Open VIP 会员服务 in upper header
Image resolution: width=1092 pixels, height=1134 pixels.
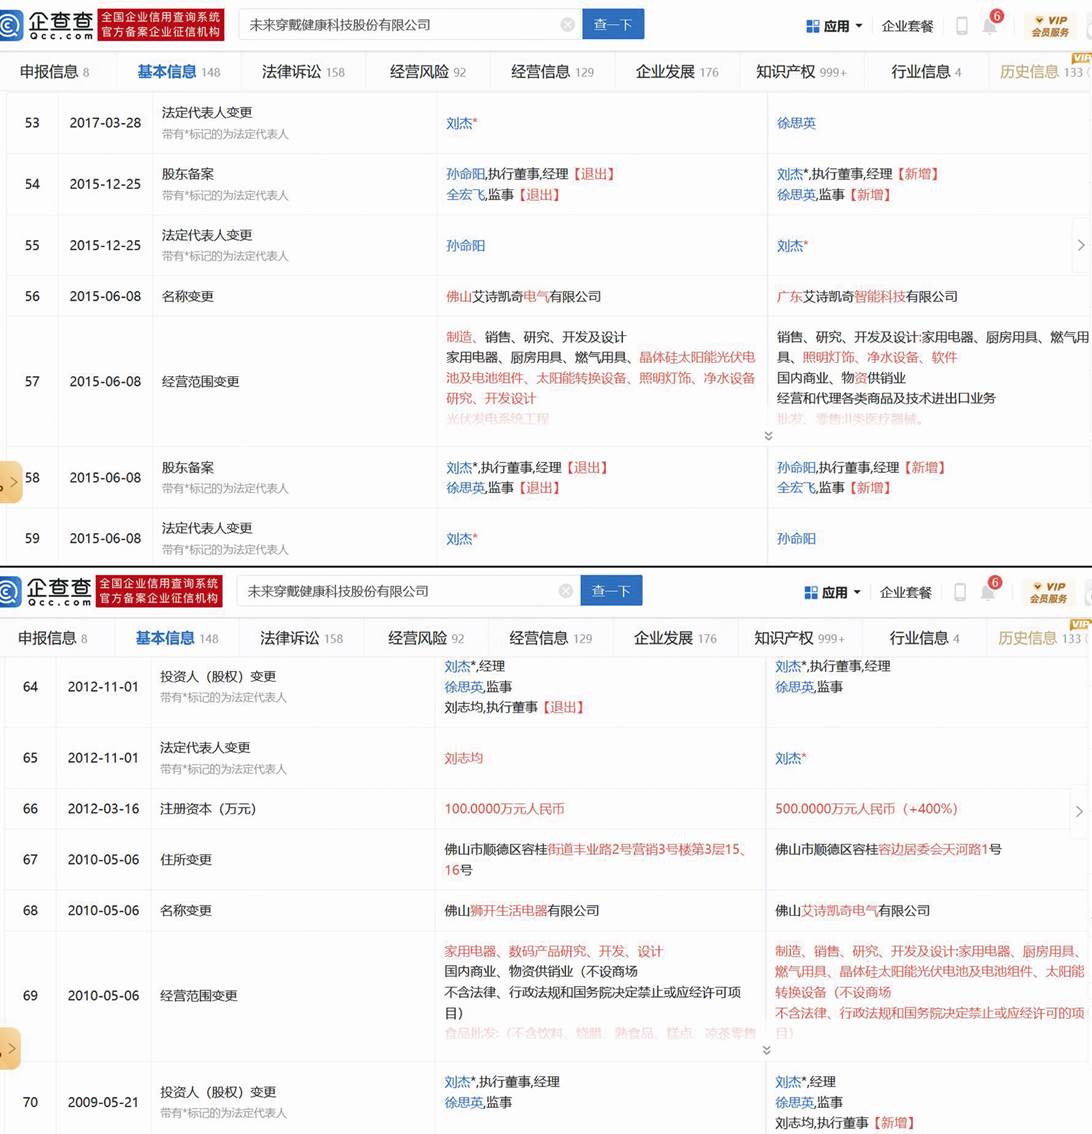coord(1050,26)
